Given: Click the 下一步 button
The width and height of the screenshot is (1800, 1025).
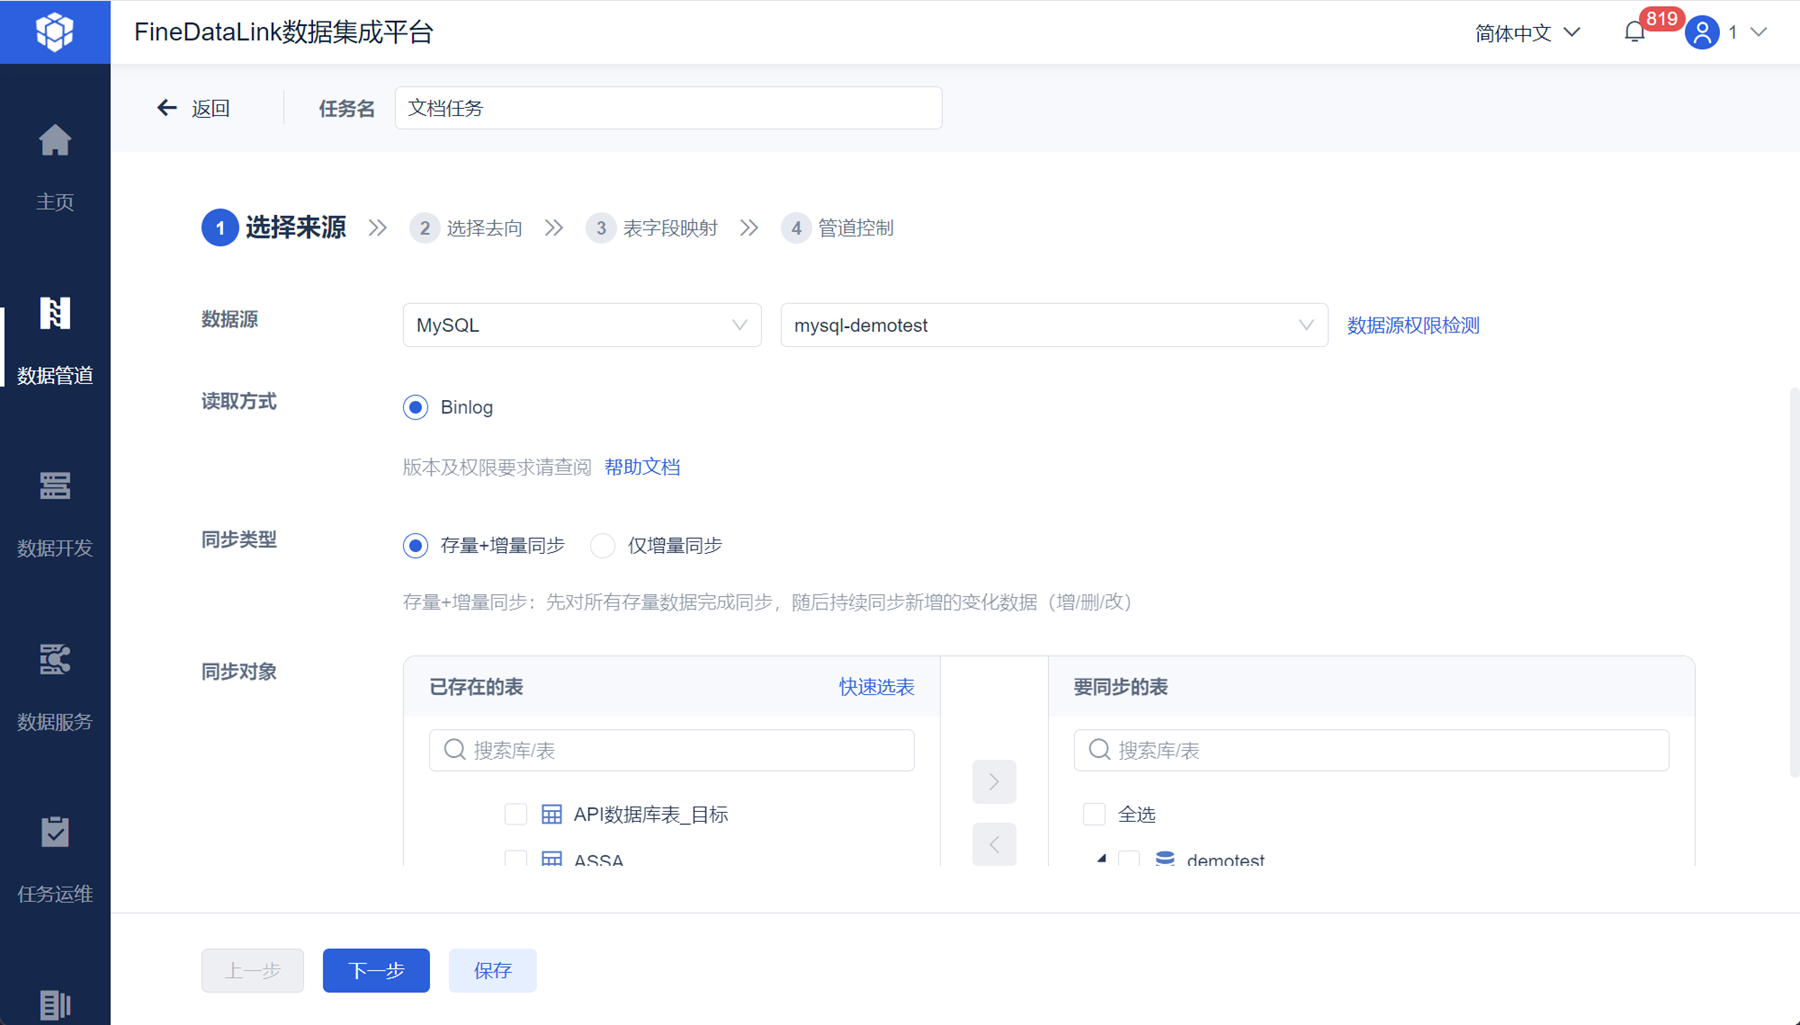Looking at the screenshot, I should click(376, 970).
